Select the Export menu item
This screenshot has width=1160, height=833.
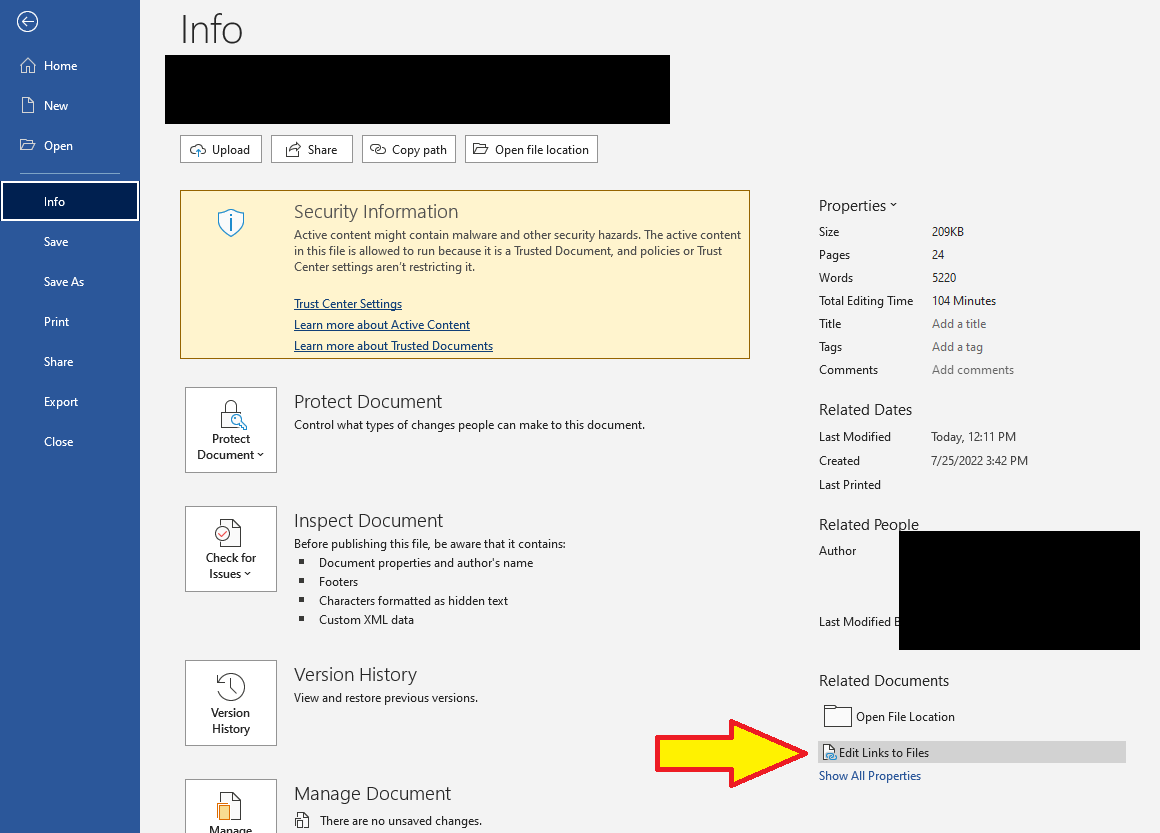(x=61, y=401)
